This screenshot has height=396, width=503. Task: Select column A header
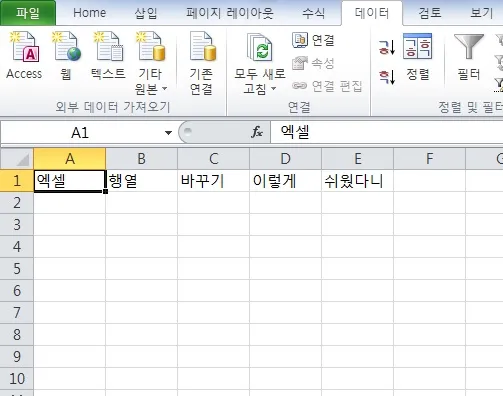point(70,159)
